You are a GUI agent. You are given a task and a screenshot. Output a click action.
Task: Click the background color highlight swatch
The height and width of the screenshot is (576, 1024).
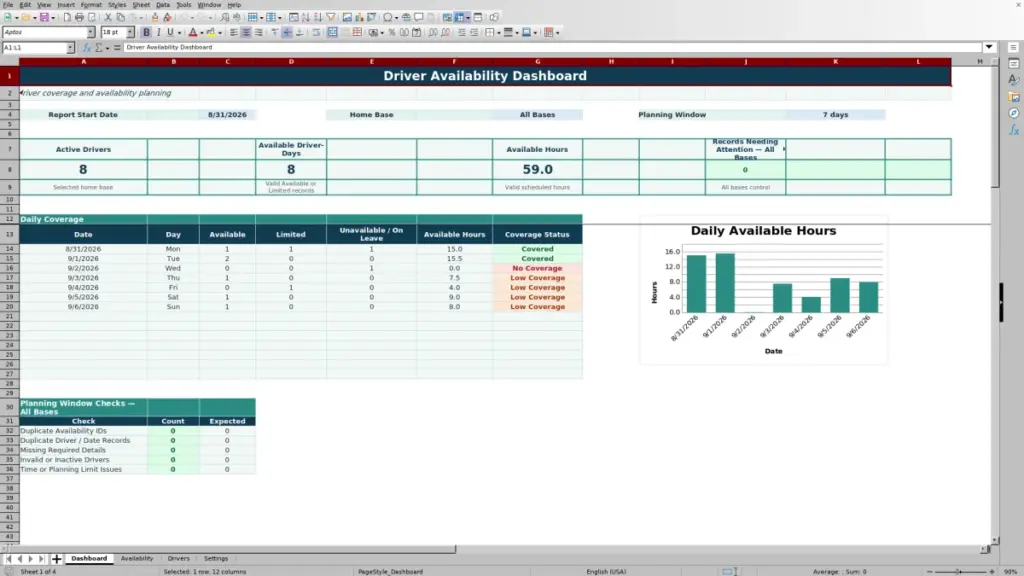[210, 32]
